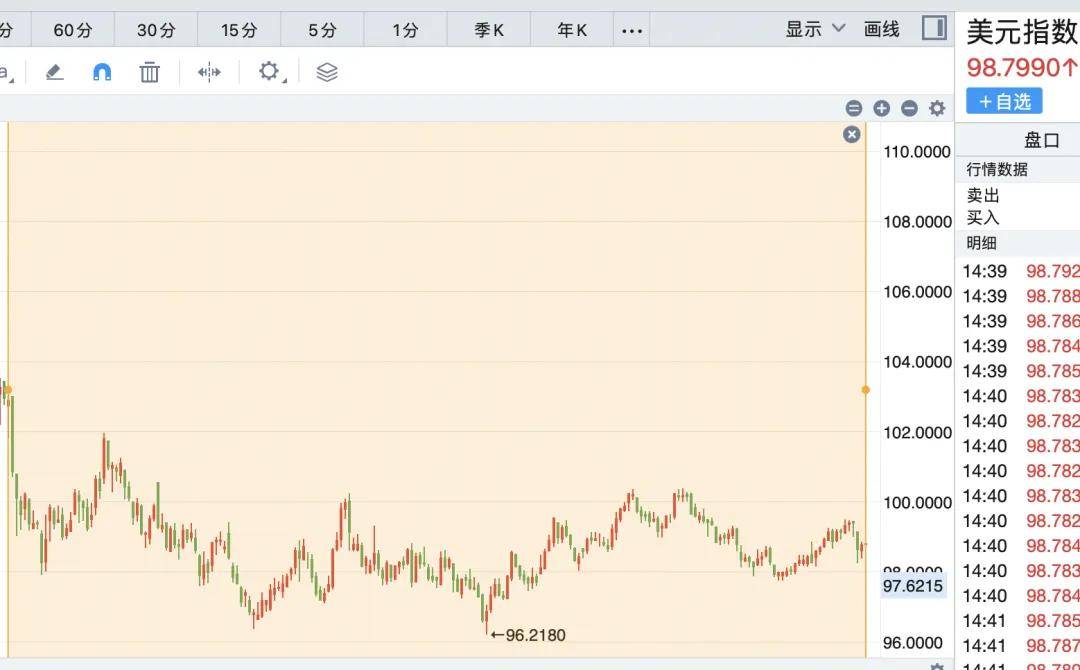This screenshot has width=1080, height=670.
Task: Click the vertical split measure icon
Action: (209, 72)
